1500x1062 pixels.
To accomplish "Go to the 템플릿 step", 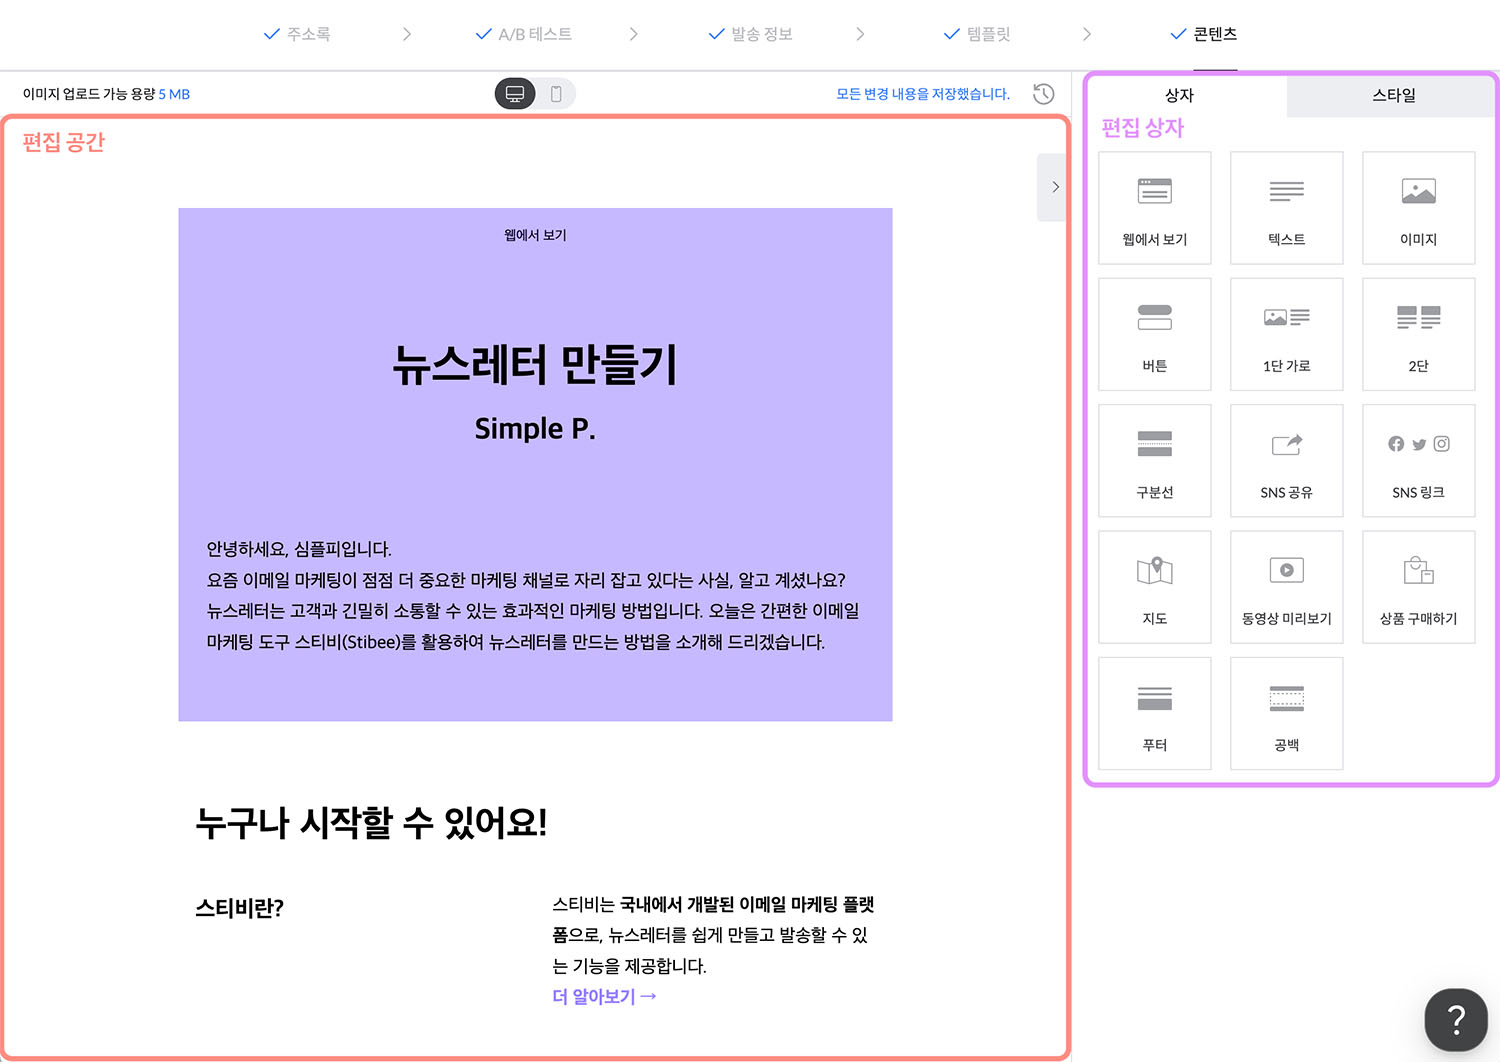I will coord(977,34).
